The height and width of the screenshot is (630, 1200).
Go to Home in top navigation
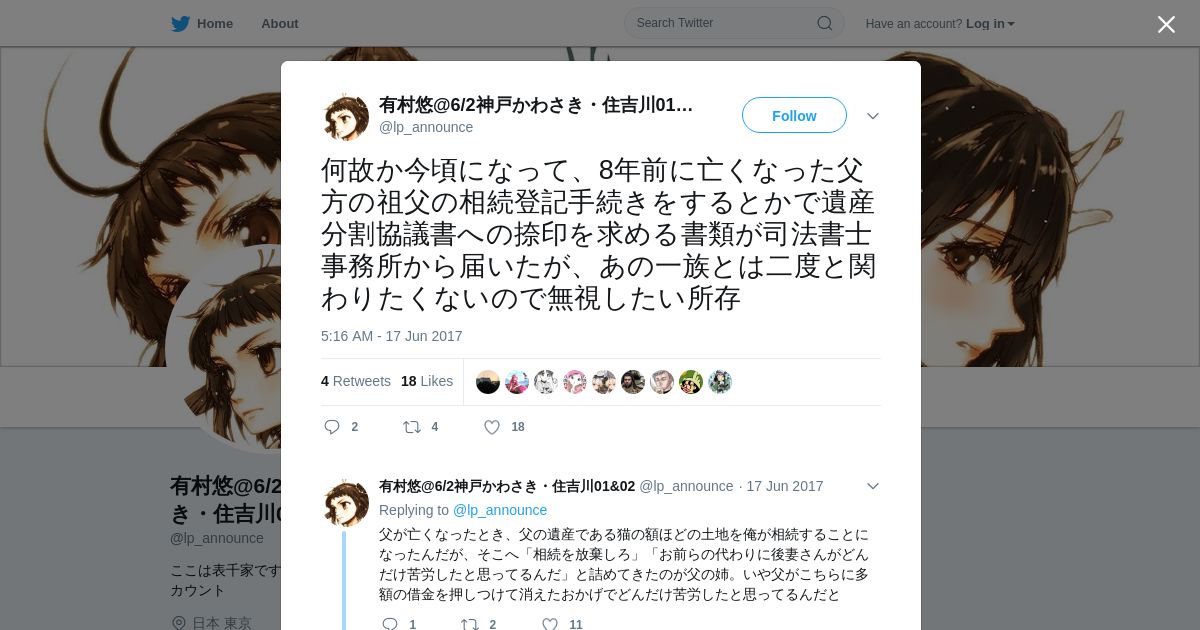click(215, 23)
